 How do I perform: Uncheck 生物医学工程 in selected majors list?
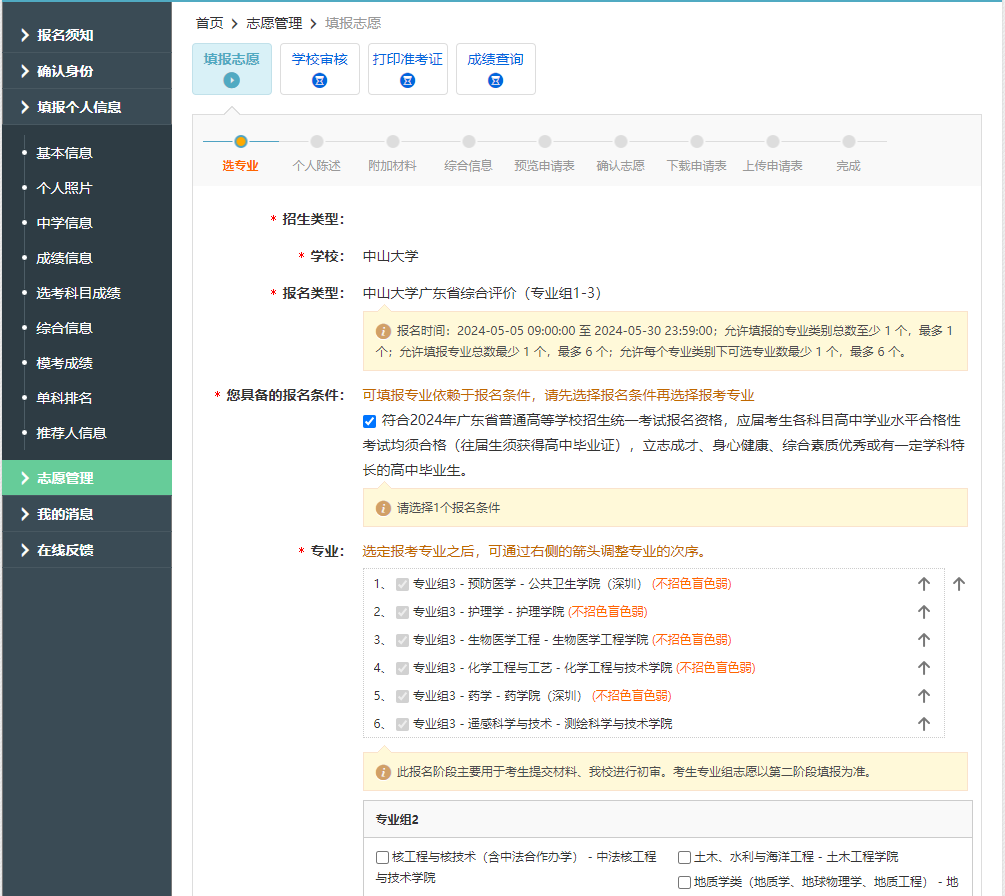(402, 640)
